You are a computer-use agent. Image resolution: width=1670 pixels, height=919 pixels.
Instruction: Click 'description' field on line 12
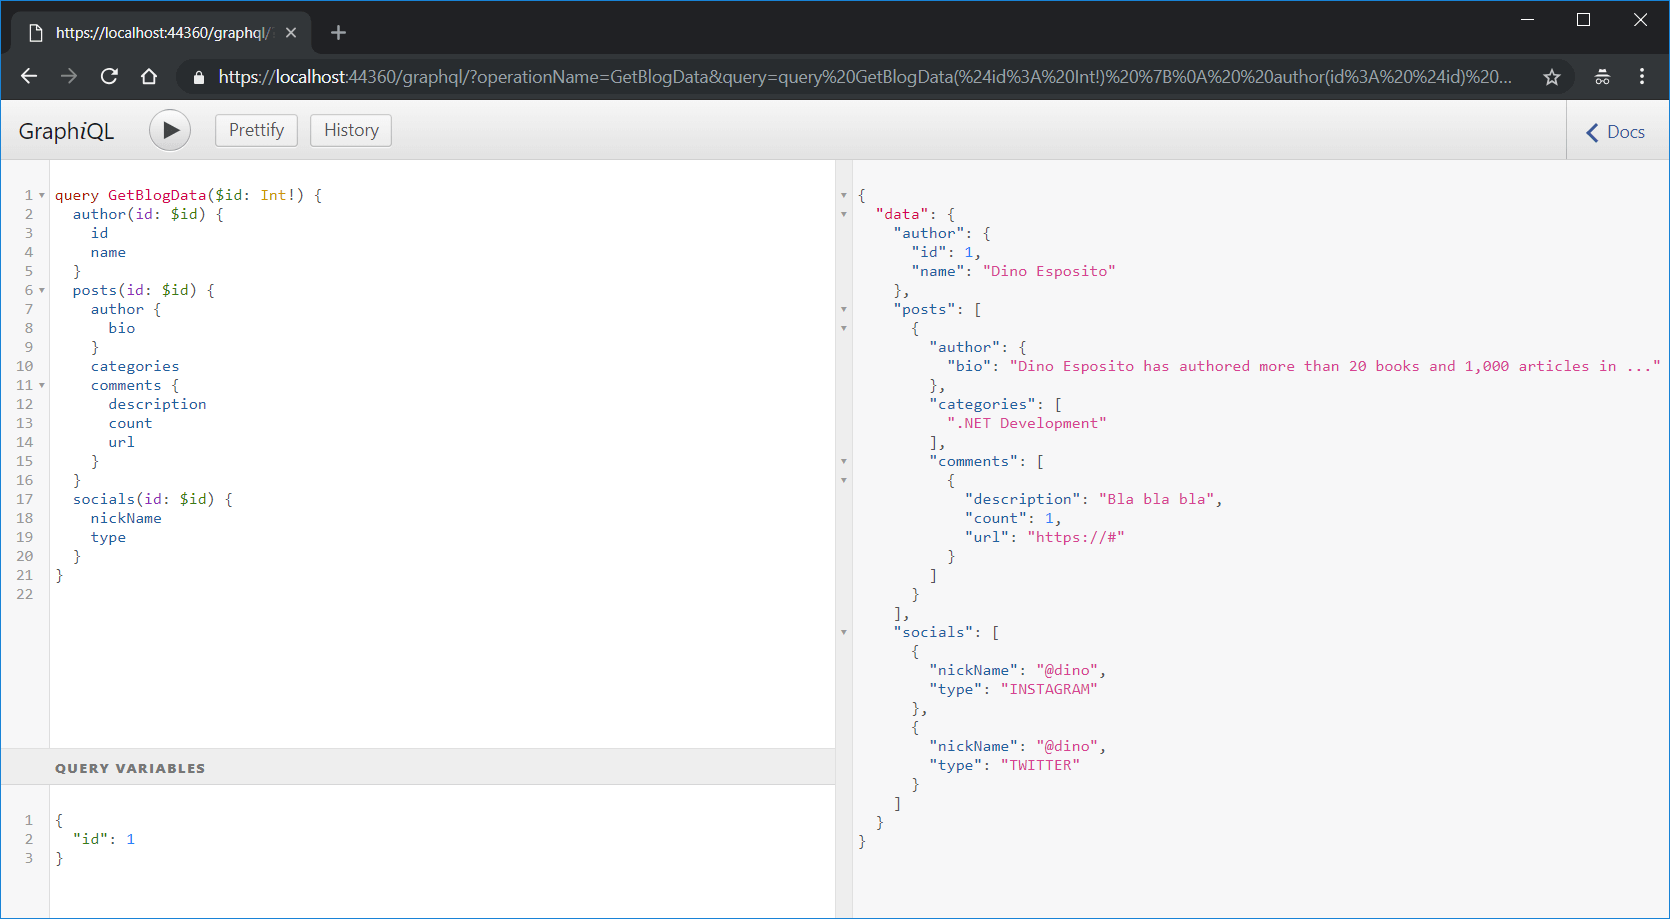157,404
